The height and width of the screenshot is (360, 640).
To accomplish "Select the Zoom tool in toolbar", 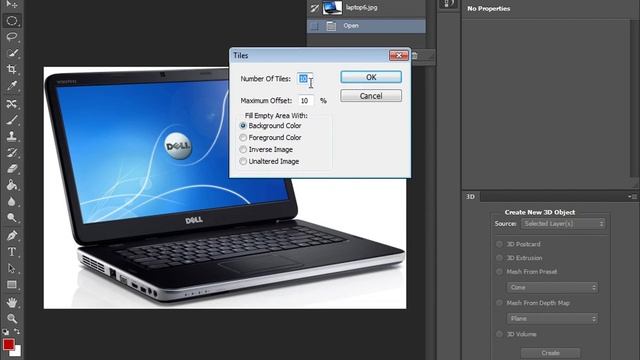I will (11, 318).
